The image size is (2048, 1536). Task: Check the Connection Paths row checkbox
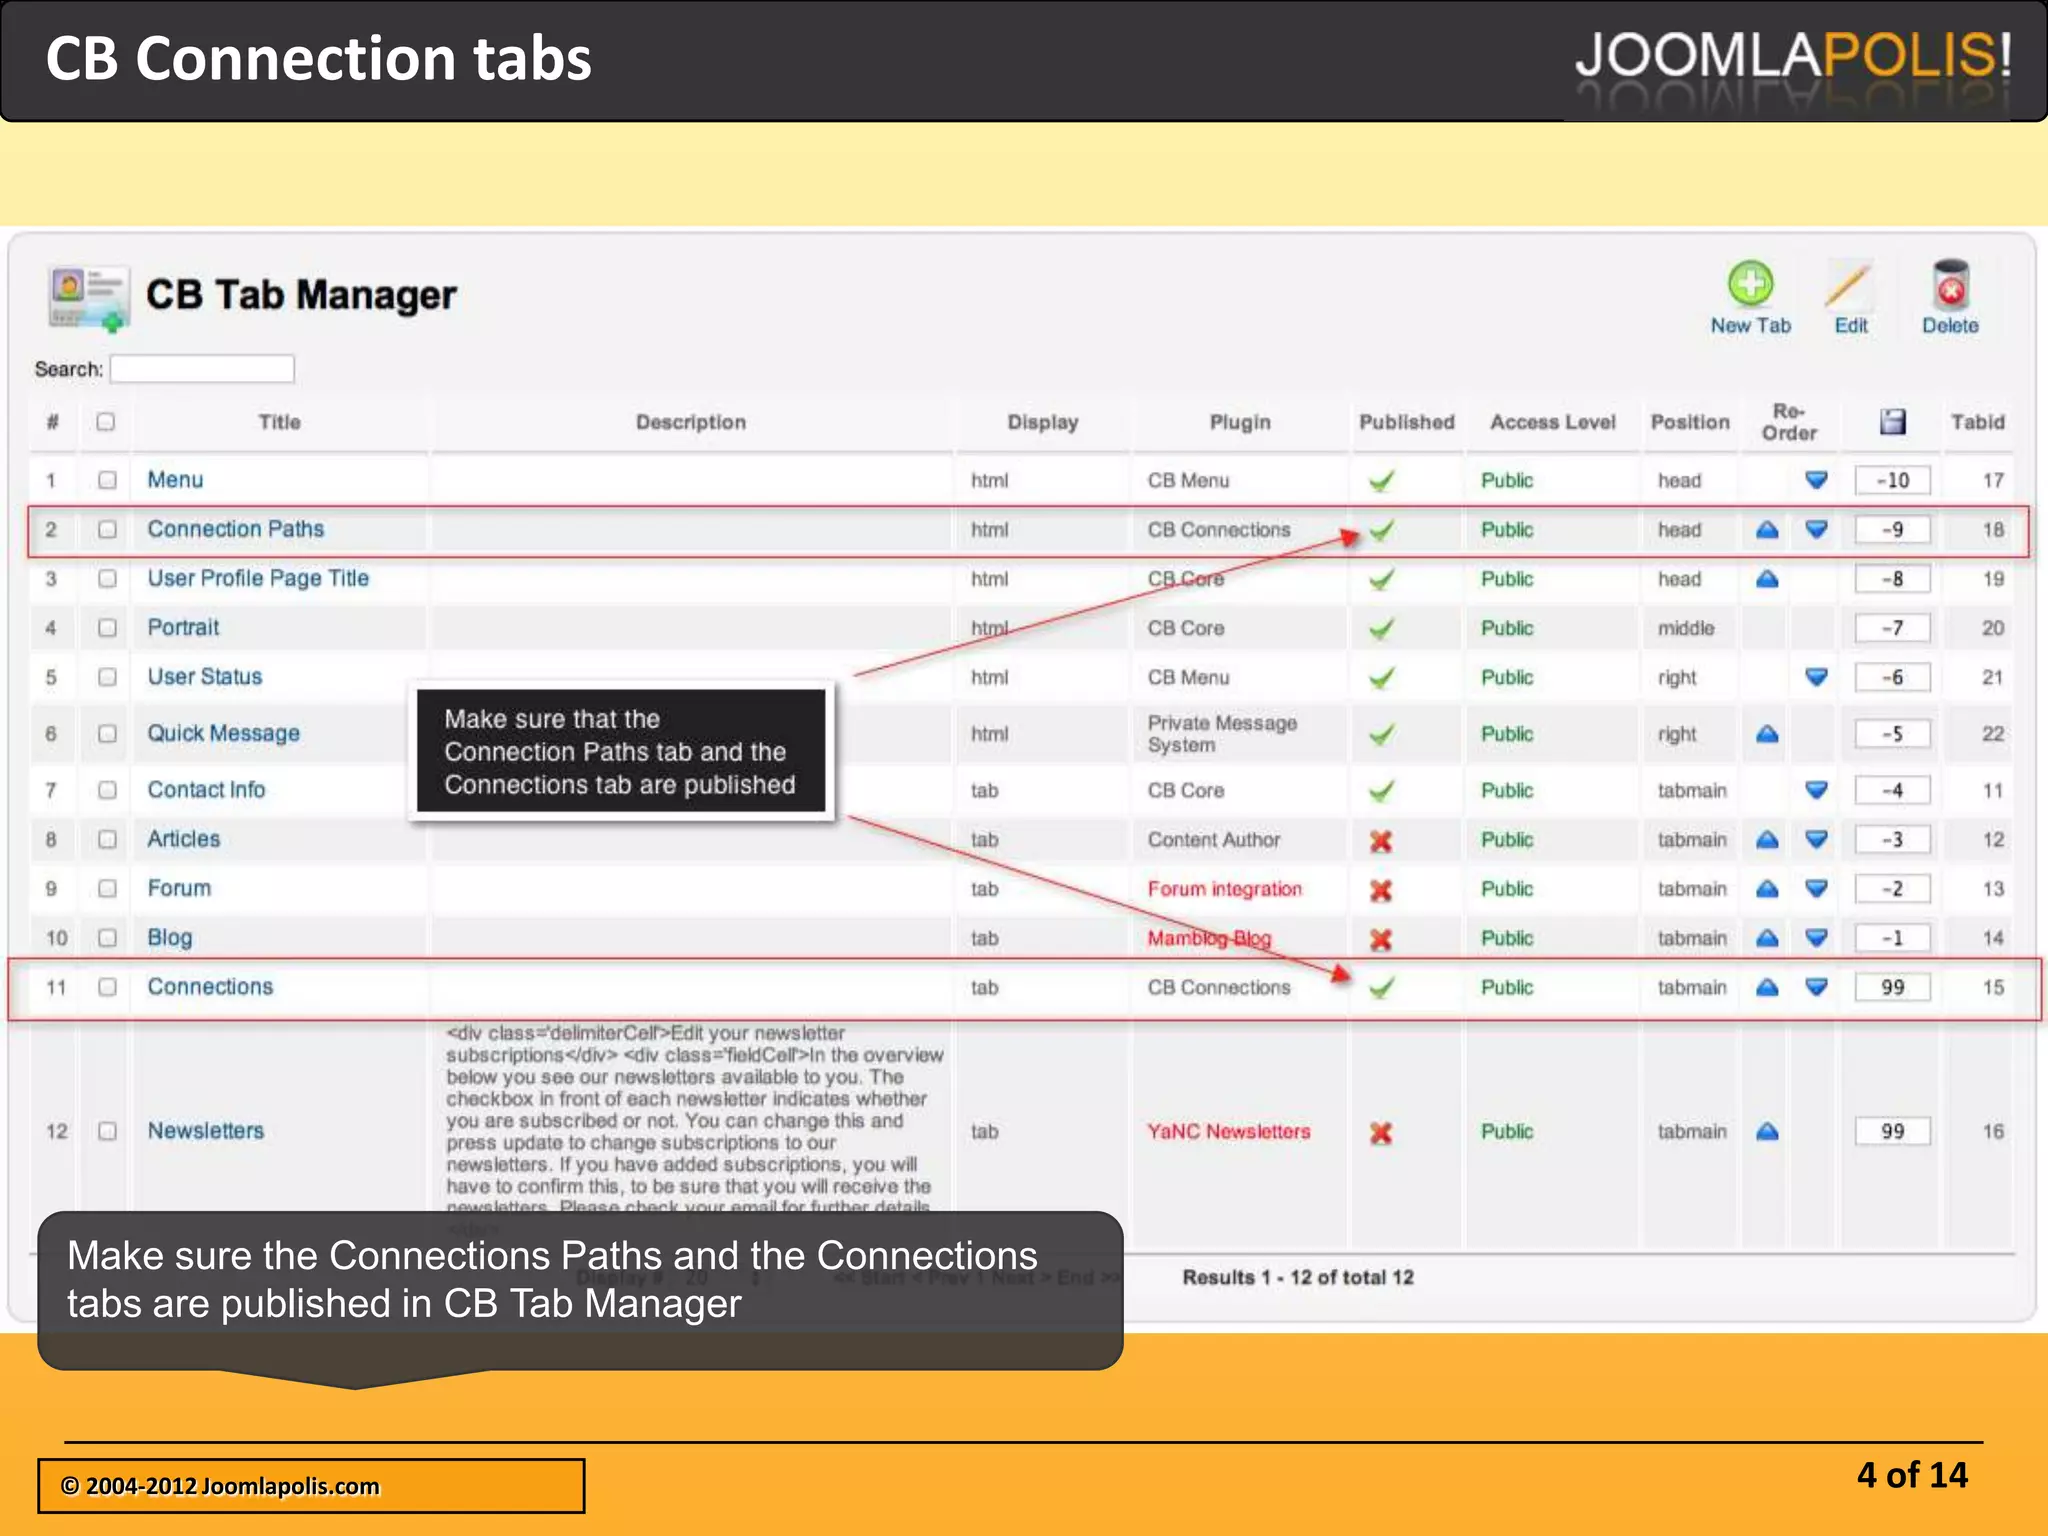107,529
